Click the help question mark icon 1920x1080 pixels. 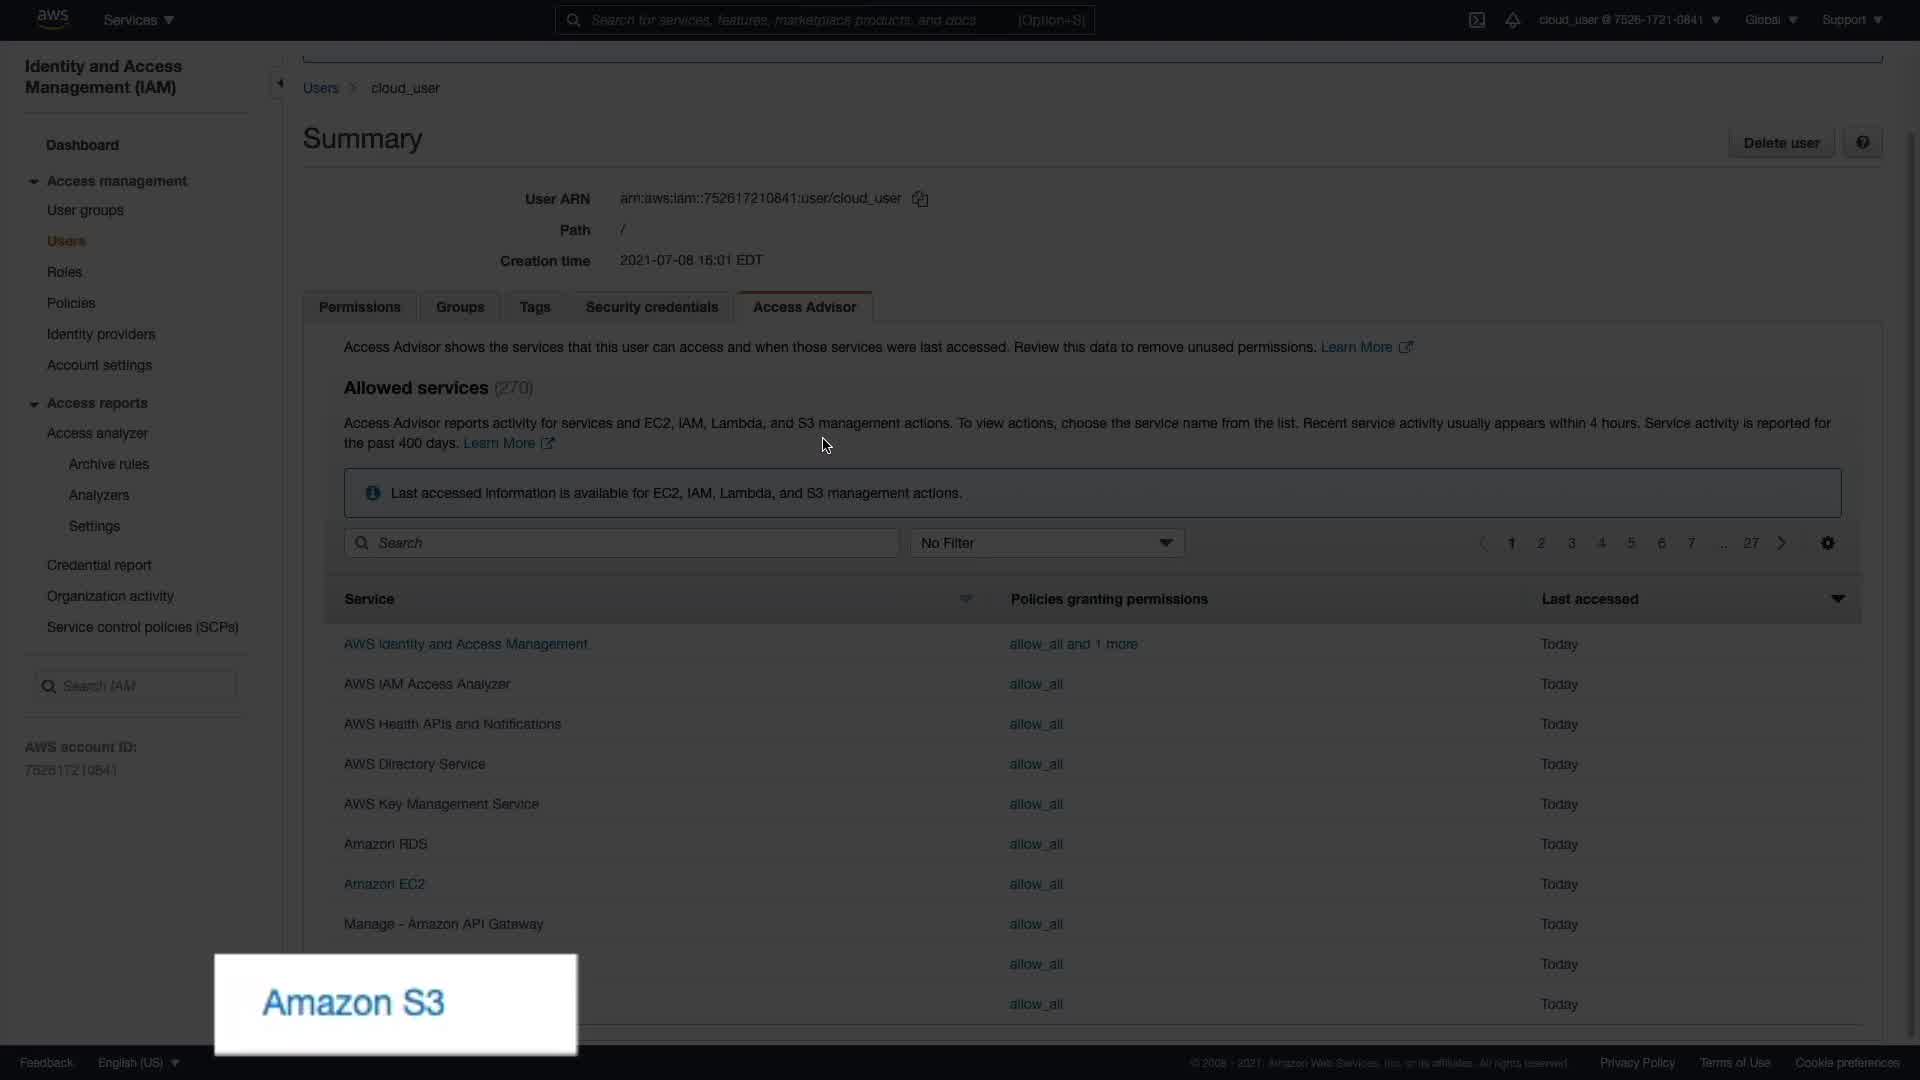[x=1863, y=143]
